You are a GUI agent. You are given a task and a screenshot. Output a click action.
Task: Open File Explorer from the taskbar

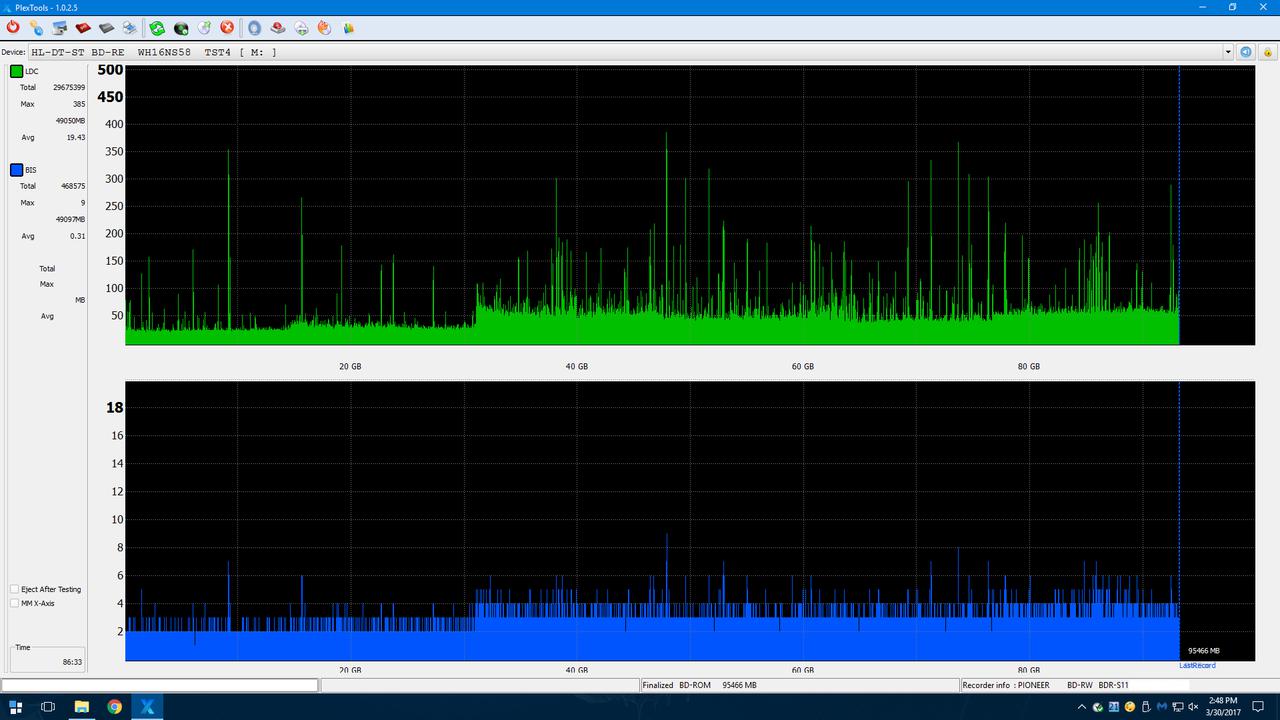pyautogui.click(x=82, y=707)
